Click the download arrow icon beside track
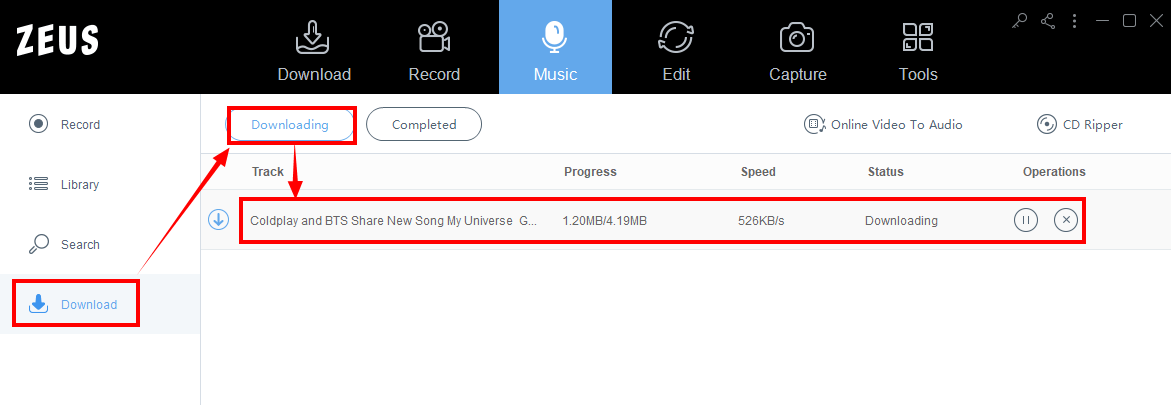The height and width of the screenshot is (405, 1171). pyautogui.click(x=218, y=220)
